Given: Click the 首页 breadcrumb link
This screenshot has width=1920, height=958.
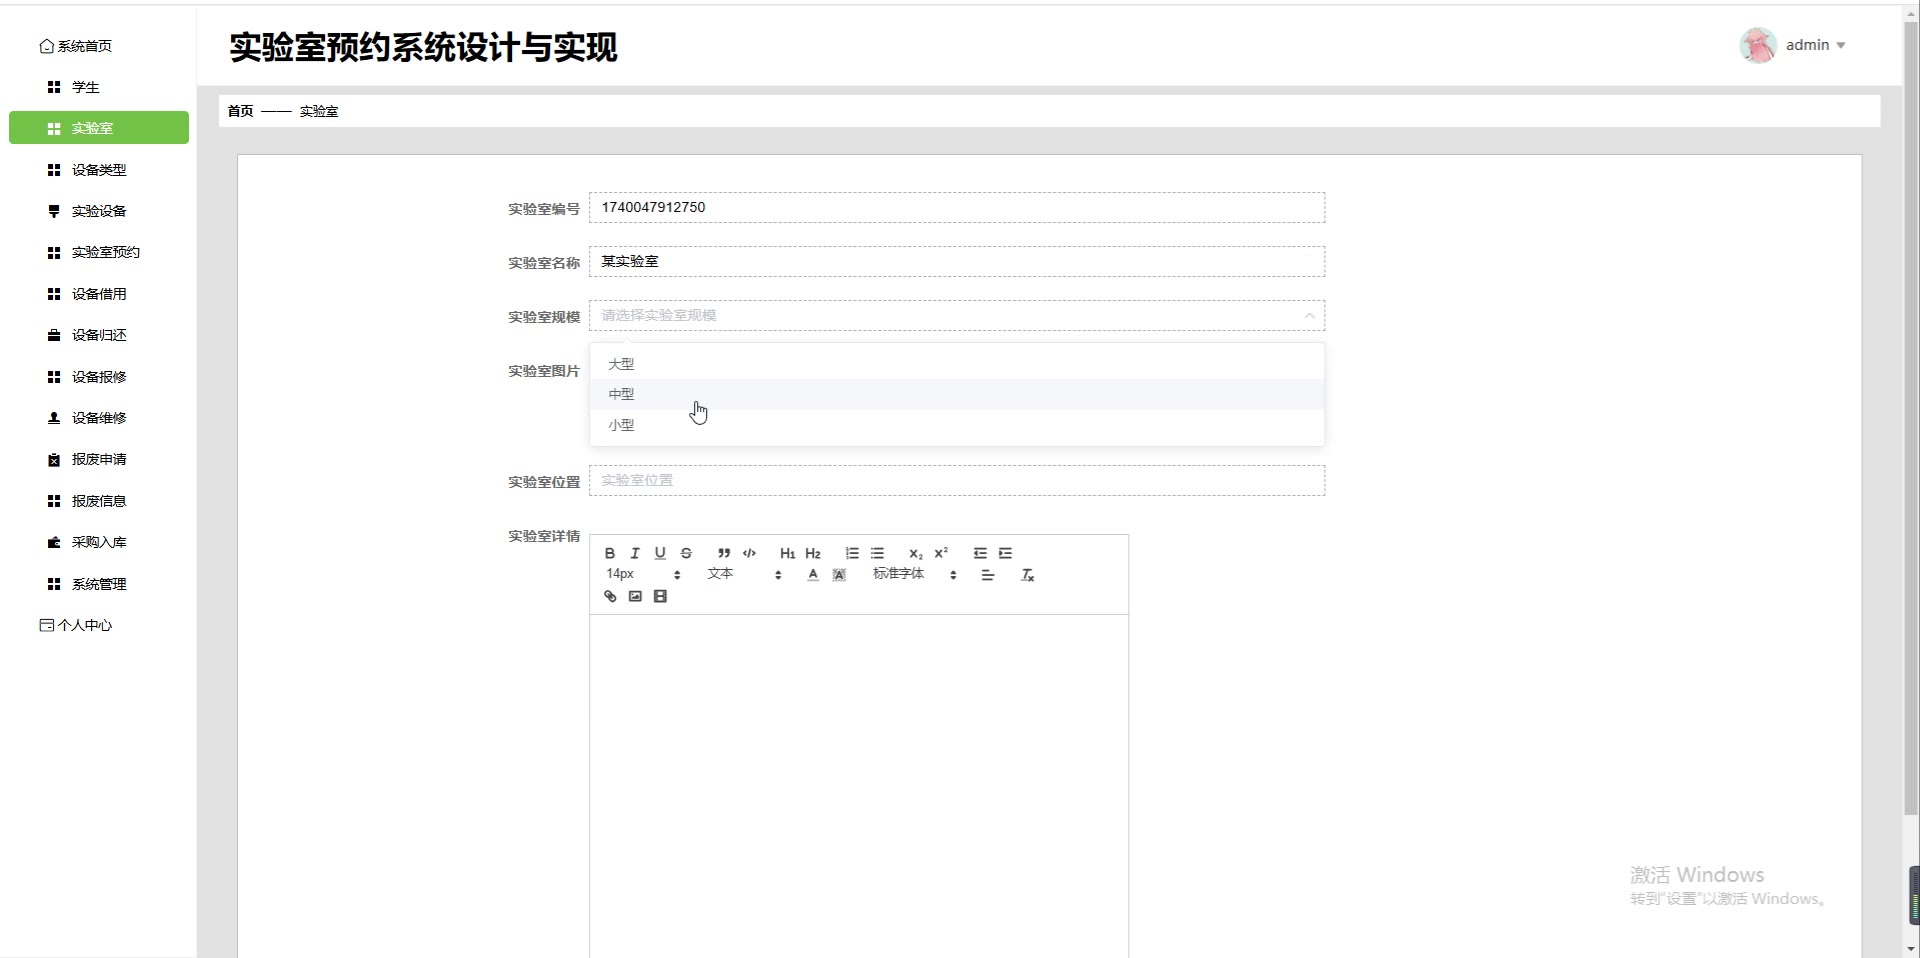Looking at the screenshot, I should click(240, 111).
